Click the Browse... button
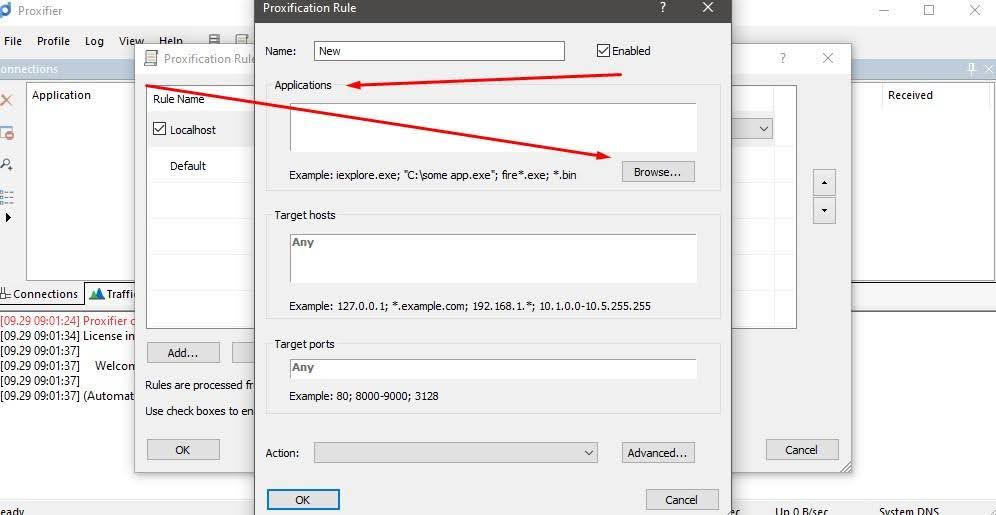The width and height of the screenshot is (996, 515). (657, 172)
